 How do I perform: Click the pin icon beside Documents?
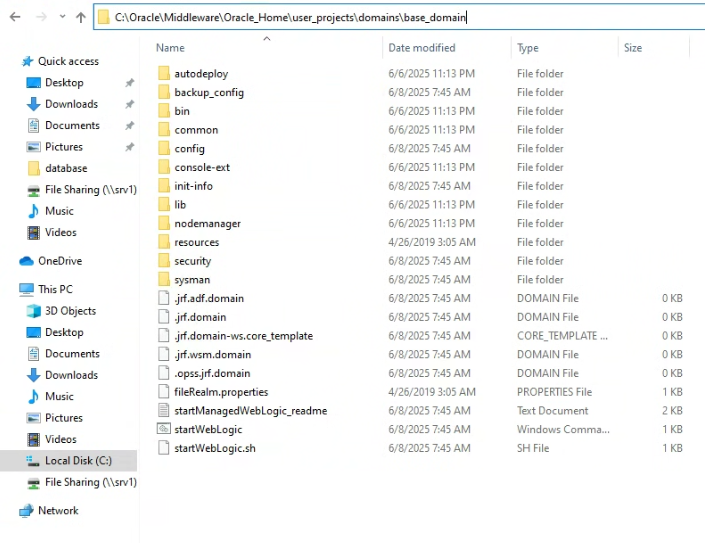[129, 125]
